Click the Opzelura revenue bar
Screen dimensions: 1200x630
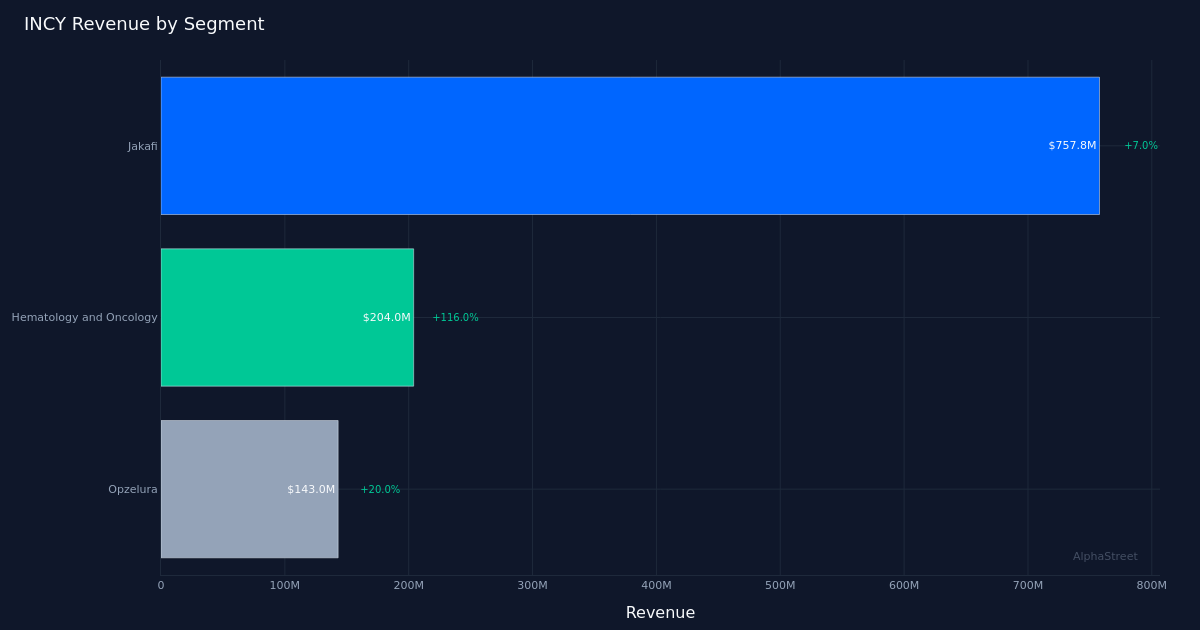pos(249,488)
